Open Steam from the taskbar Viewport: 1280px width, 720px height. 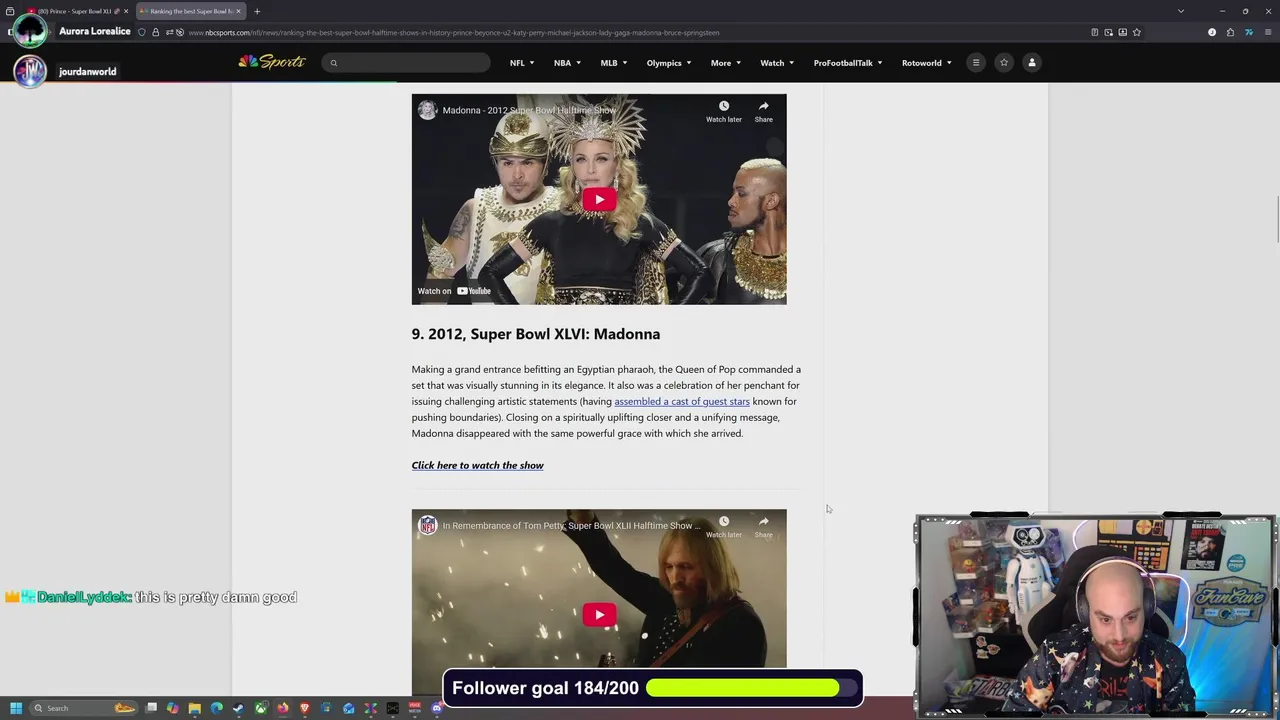click(x=238, y=708)
